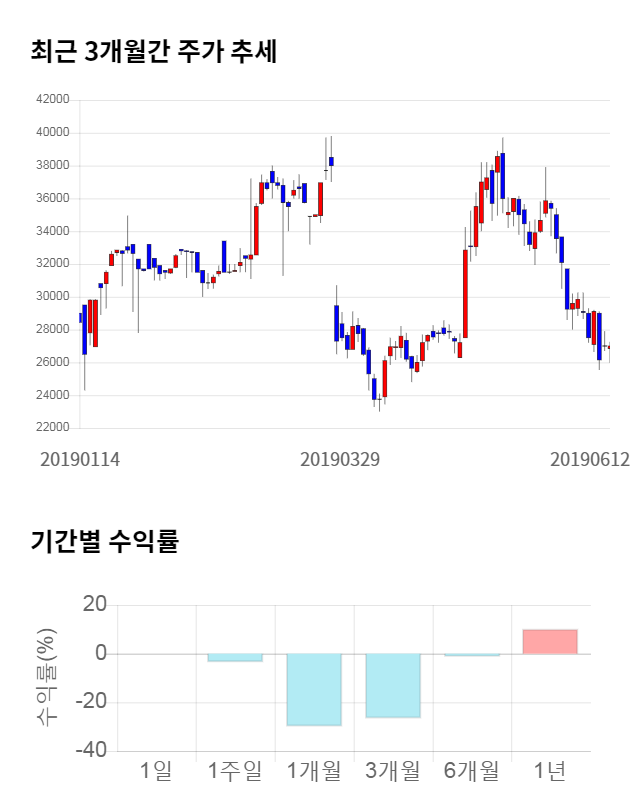Select the red 1년 return bar
The height and width of the screenshot is (810, 640).
pos(550,642)
